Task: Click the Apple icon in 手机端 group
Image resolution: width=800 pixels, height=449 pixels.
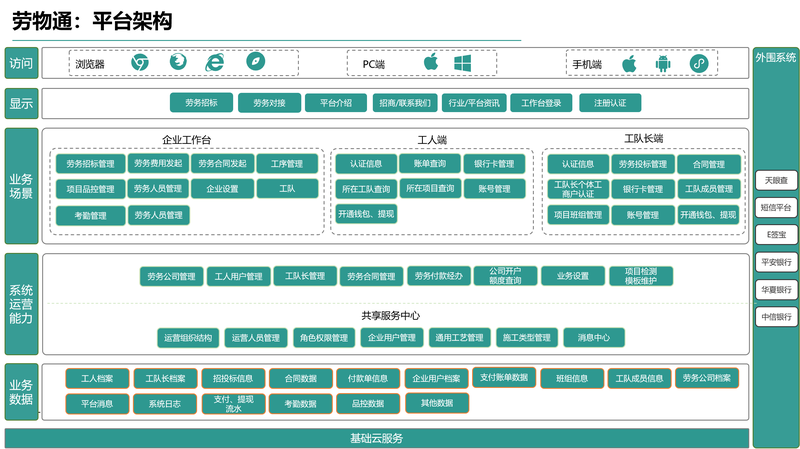Action: point(629,64)
